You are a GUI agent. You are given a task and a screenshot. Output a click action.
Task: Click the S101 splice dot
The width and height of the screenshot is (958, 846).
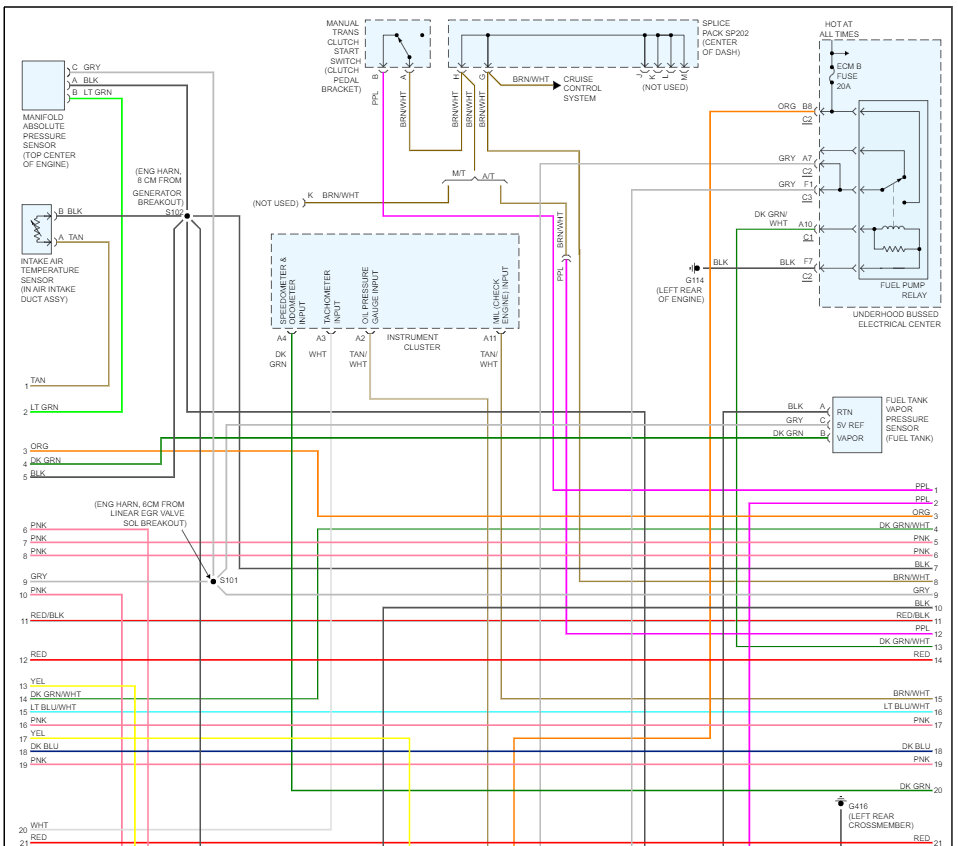point(213,581)
